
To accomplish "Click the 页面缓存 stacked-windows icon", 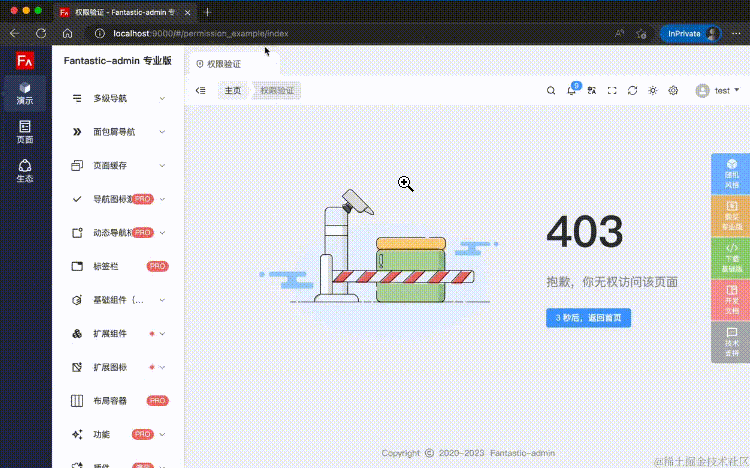I will click(x=77, y=166).
